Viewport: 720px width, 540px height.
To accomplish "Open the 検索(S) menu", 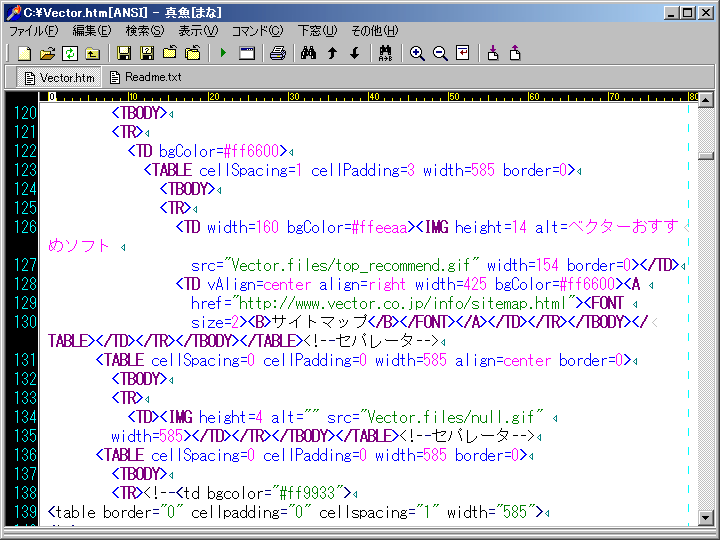I will coord(145,31).
